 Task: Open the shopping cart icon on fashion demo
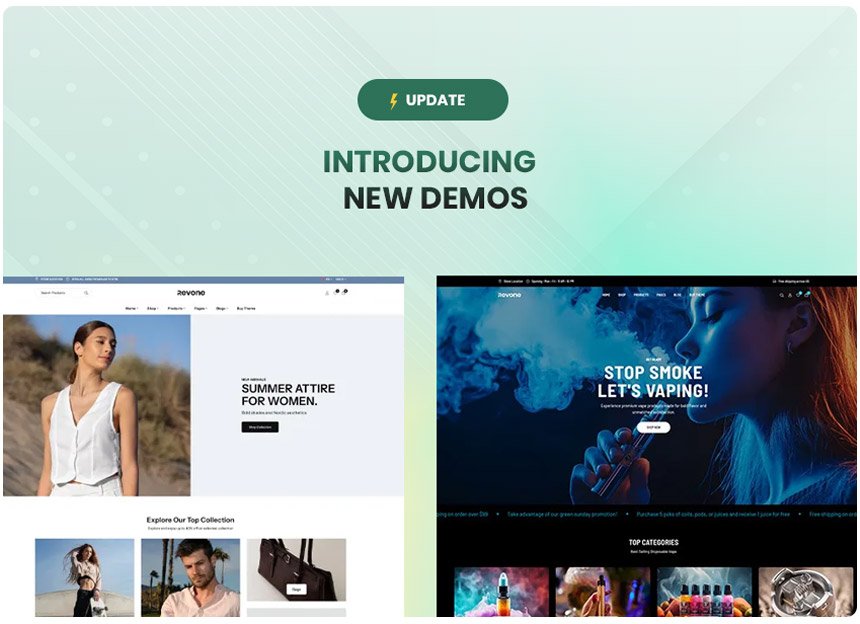click(345, 292)
